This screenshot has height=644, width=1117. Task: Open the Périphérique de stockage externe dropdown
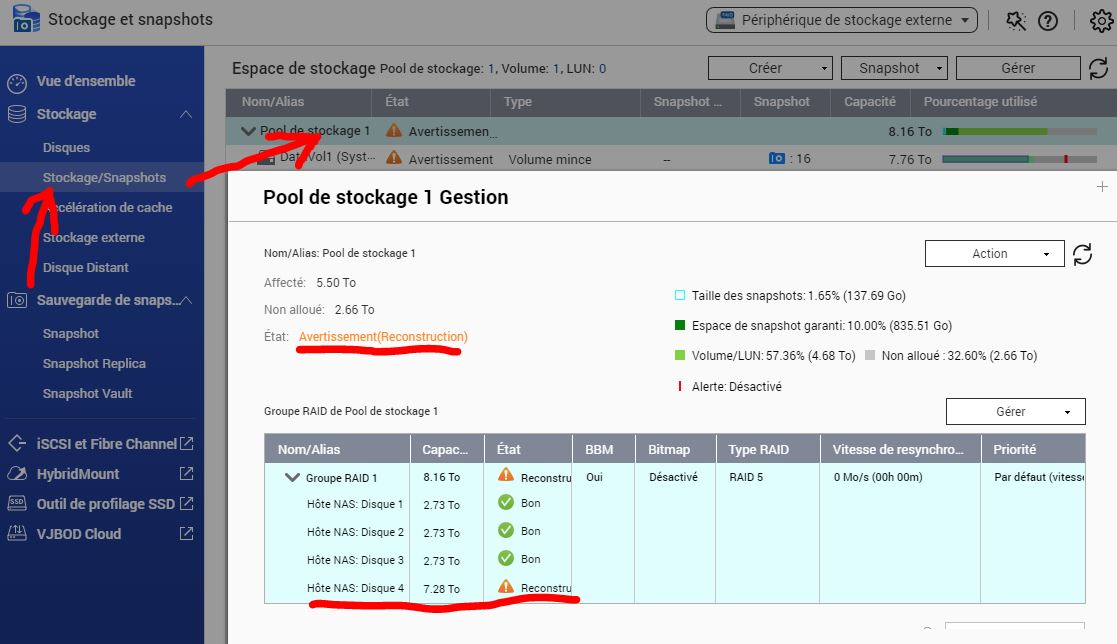click(x=841, y=20)
